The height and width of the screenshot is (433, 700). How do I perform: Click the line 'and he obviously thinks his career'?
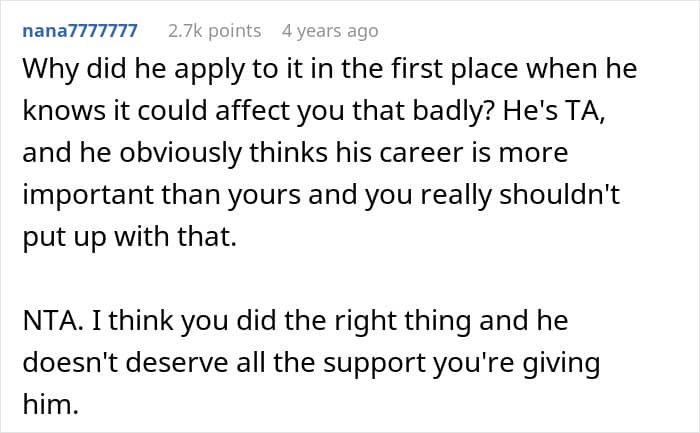295,153
